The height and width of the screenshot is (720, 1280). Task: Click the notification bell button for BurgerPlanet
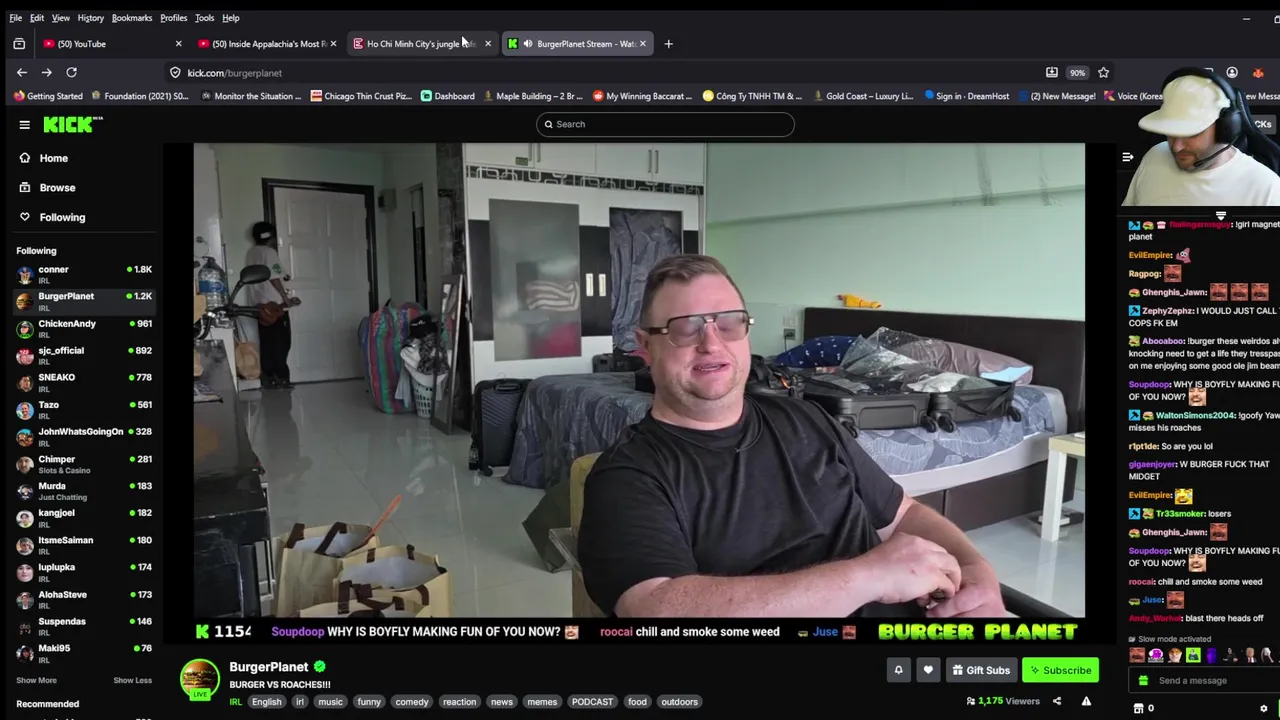click(x=898, y=670)
